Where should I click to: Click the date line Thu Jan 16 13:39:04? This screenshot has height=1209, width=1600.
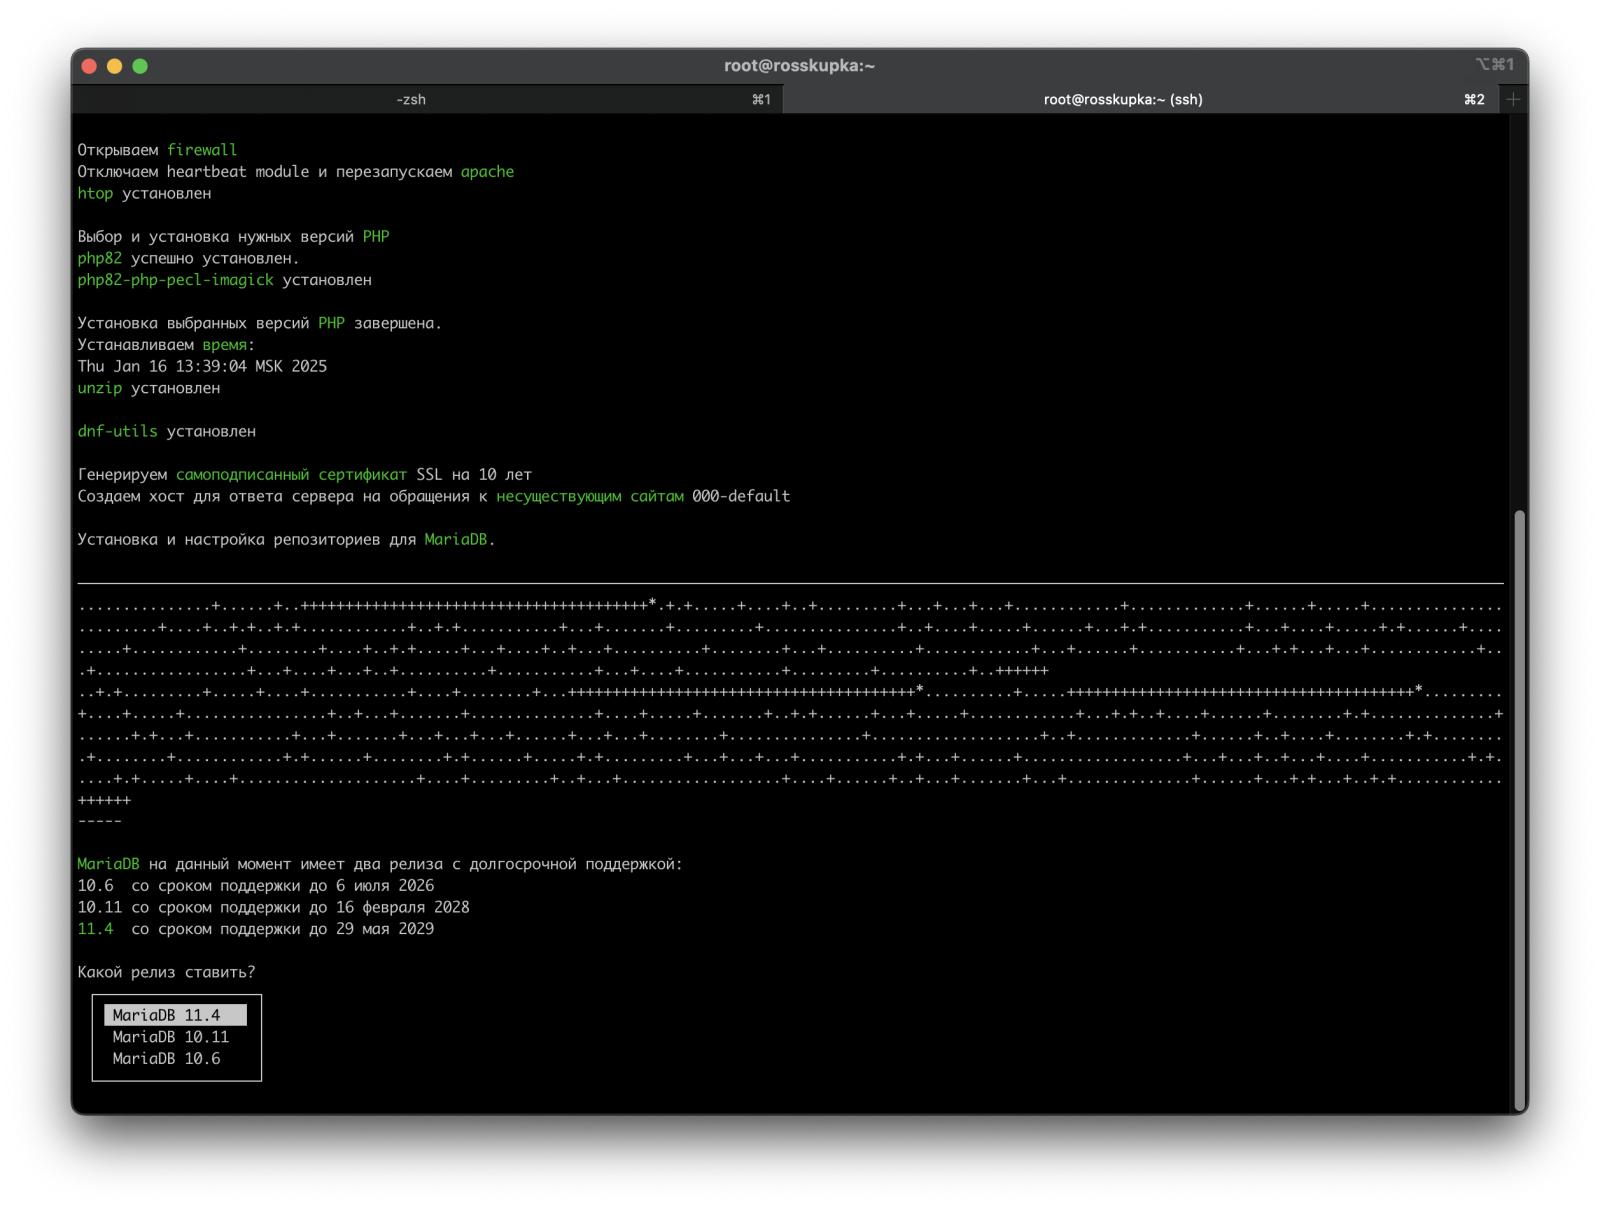click(202, 367)
